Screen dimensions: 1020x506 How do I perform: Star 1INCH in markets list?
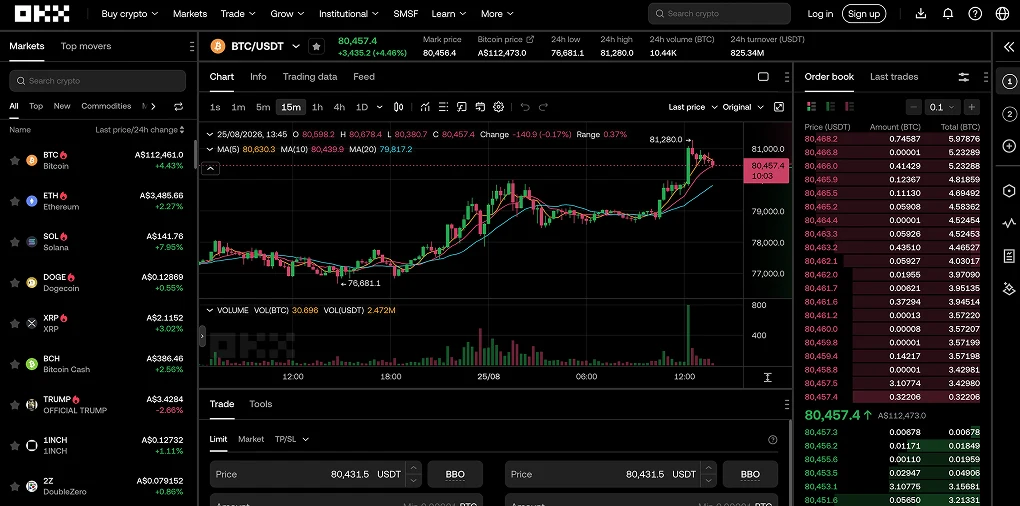click(14, 446)
